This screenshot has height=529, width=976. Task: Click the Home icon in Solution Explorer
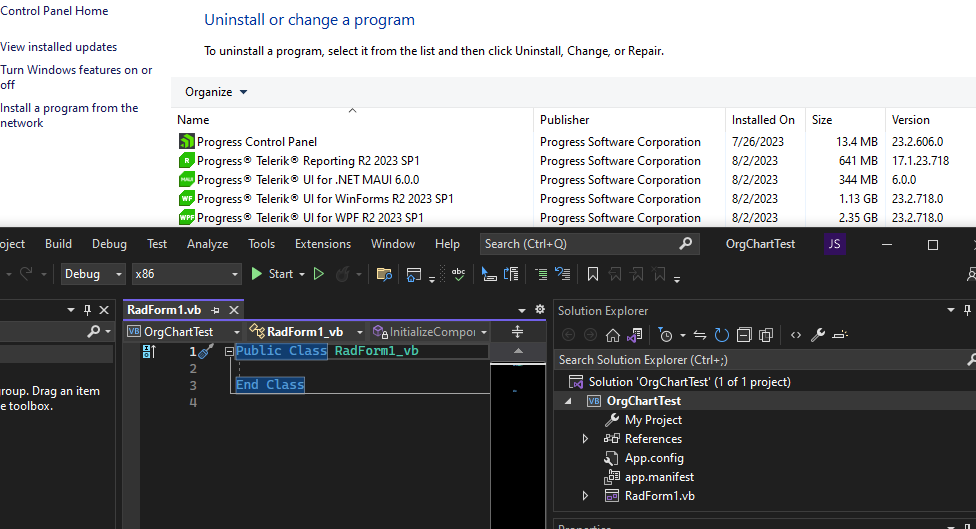[613, 335]
